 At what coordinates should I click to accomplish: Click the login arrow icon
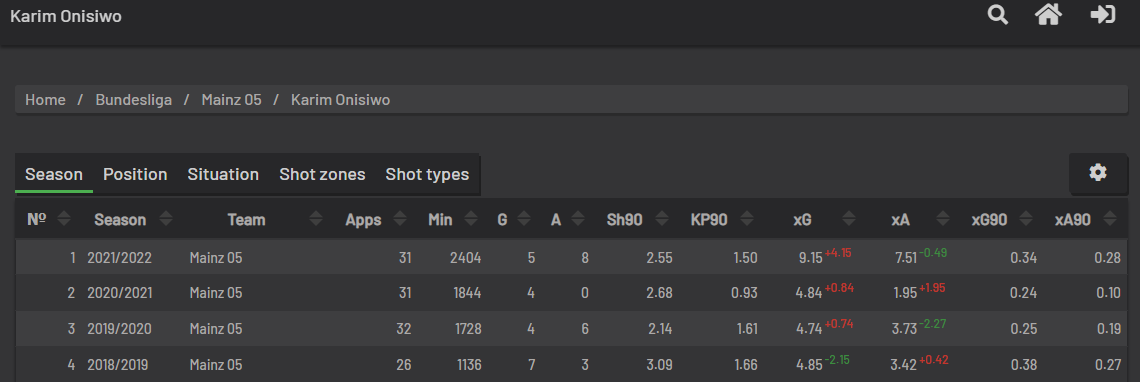coord(1102,15)
